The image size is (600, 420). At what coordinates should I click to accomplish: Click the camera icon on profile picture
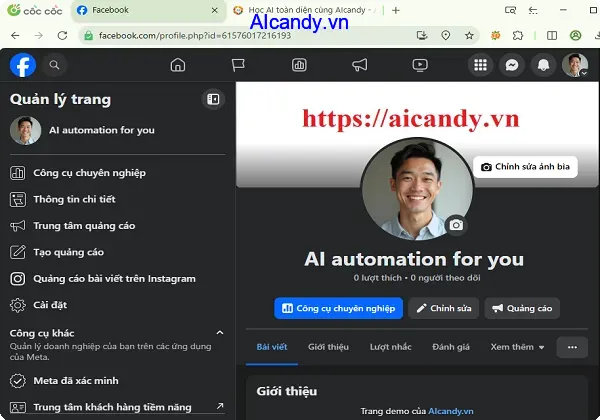(x=456, y=225)
